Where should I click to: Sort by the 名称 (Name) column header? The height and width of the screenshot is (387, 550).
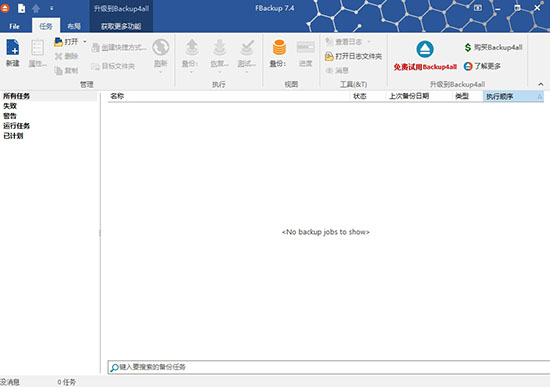pos(229,96)
